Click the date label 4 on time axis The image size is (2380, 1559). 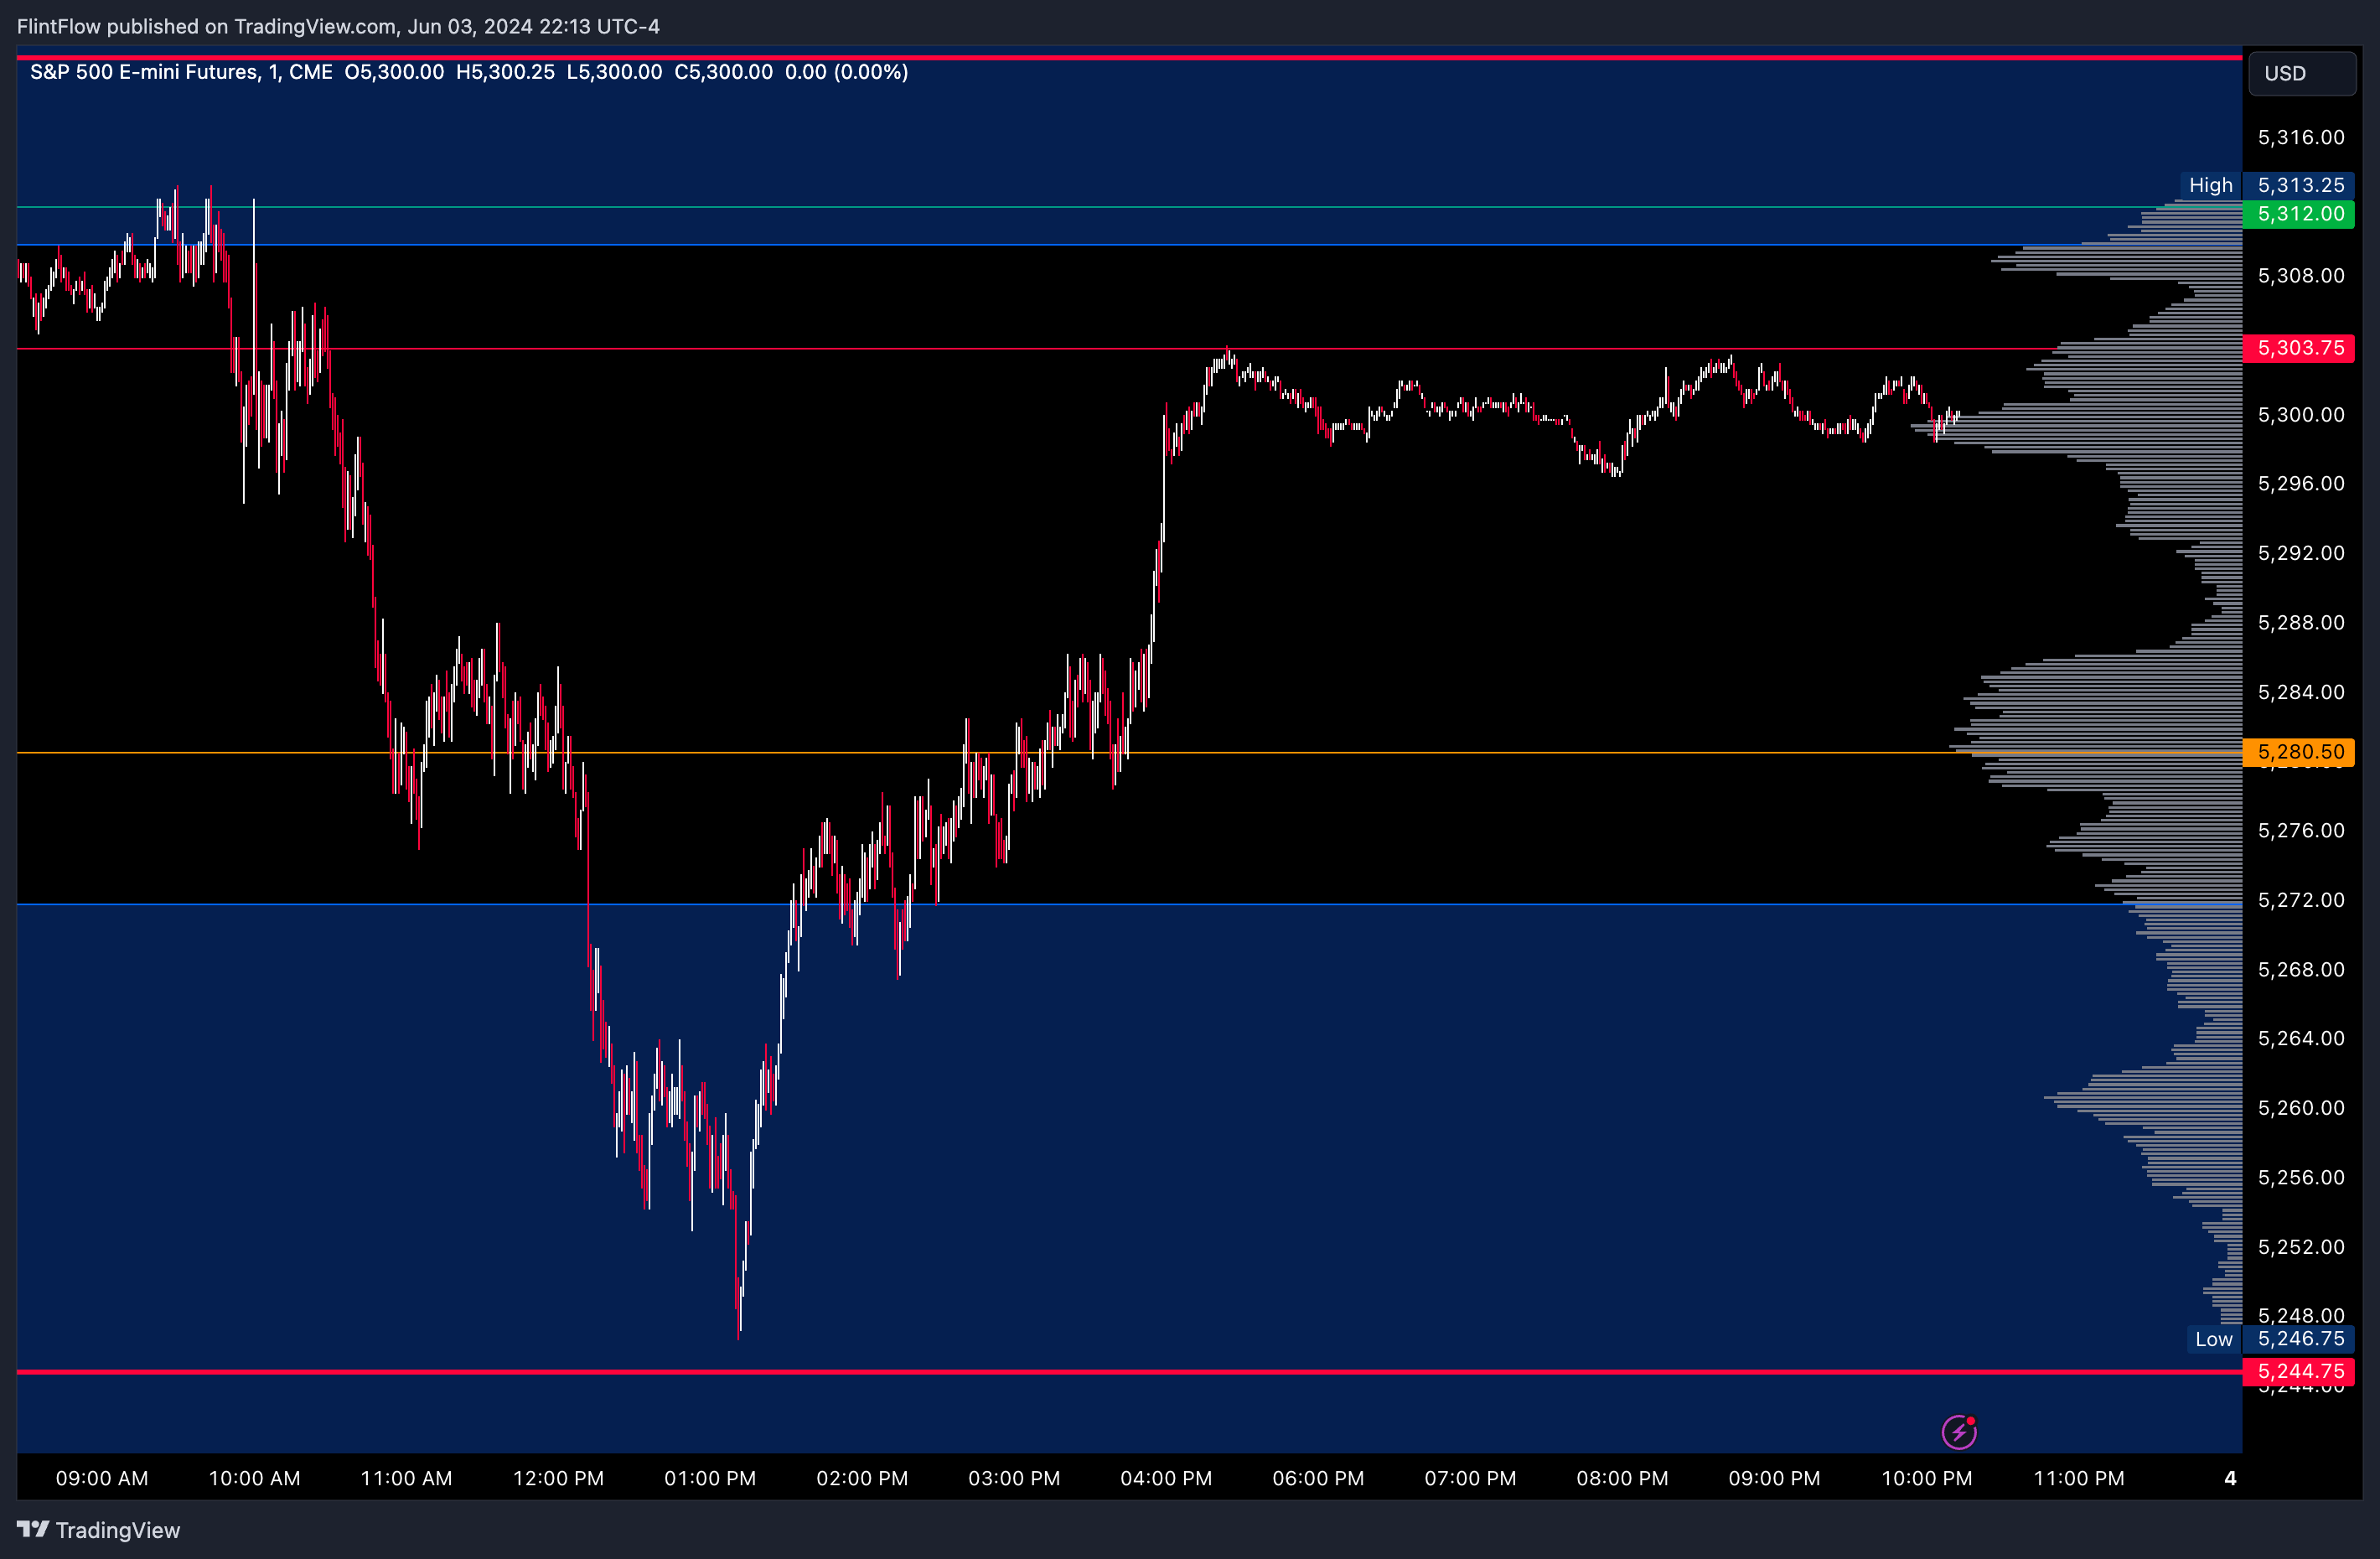[2230, 1478]
